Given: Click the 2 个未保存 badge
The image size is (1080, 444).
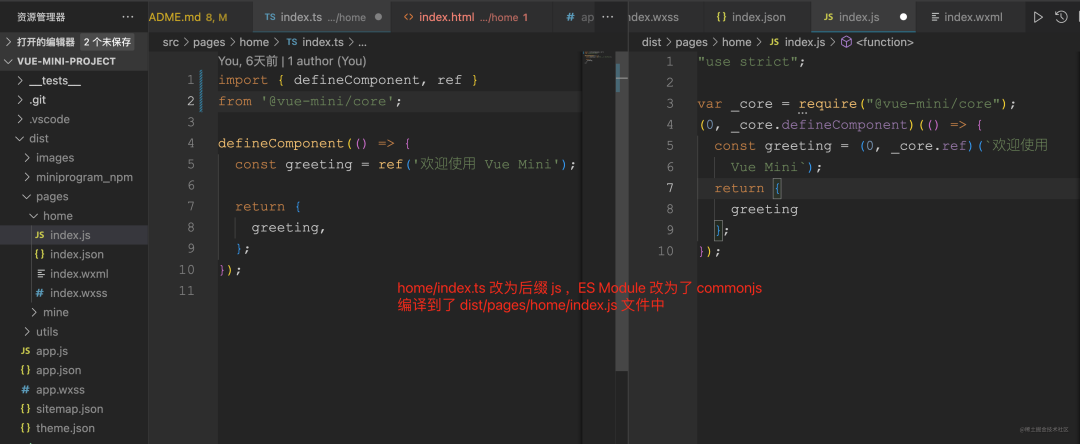Looking at the screenshot, I should pos(107,42).
